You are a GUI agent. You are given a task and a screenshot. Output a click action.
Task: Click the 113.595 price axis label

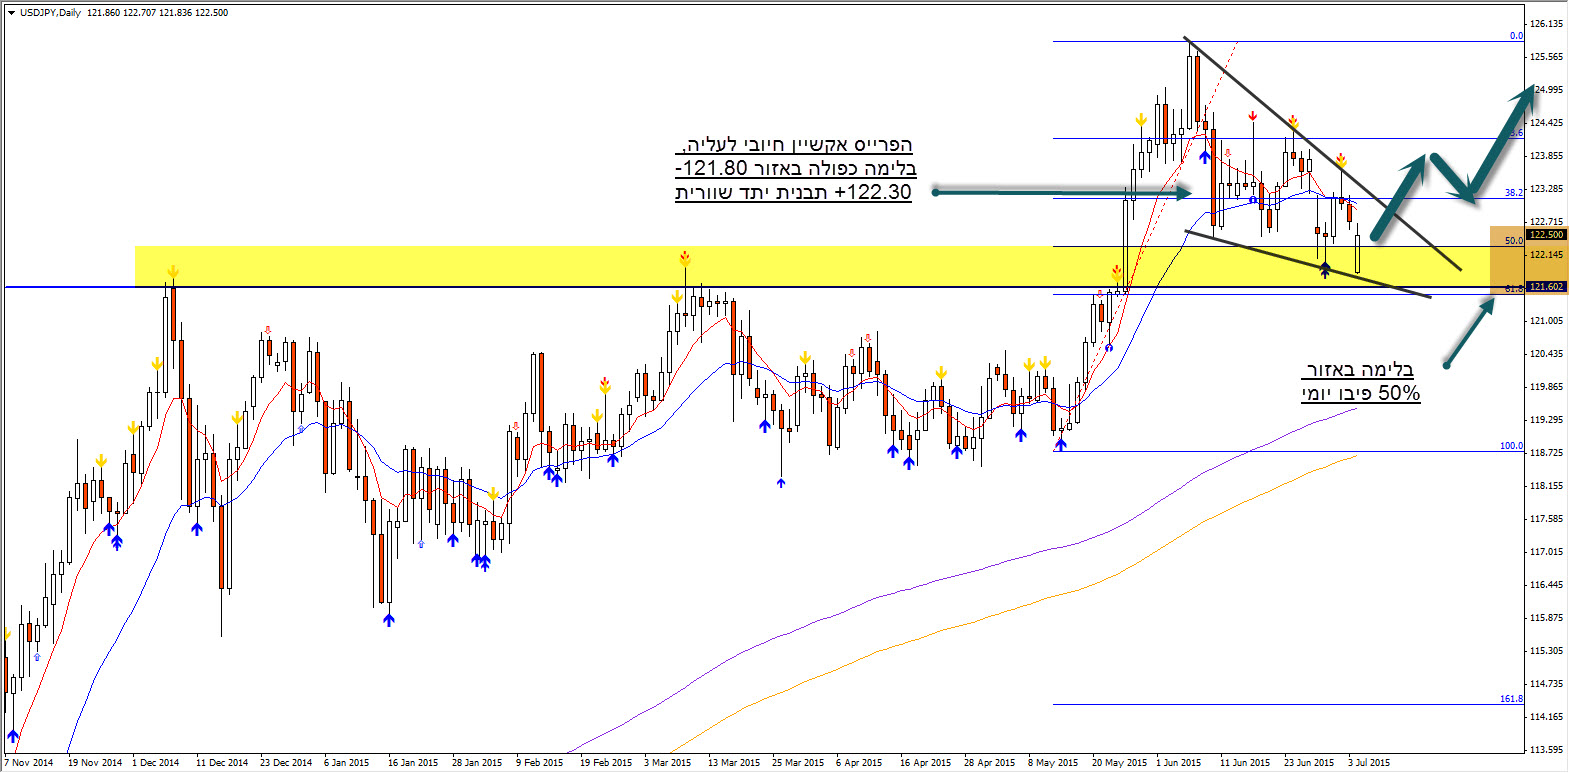coord(1546,749)
